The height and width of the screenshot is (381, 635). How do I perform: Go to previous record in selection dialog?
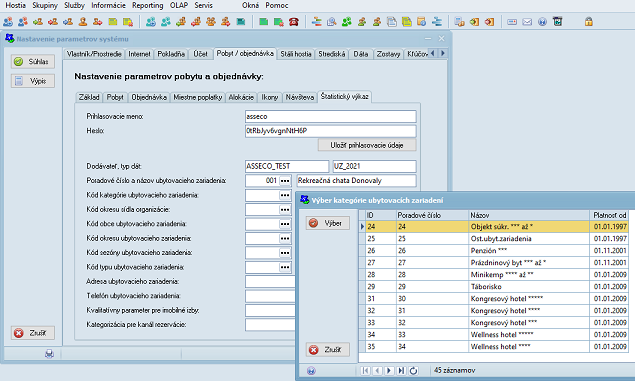tap(377, 370)
